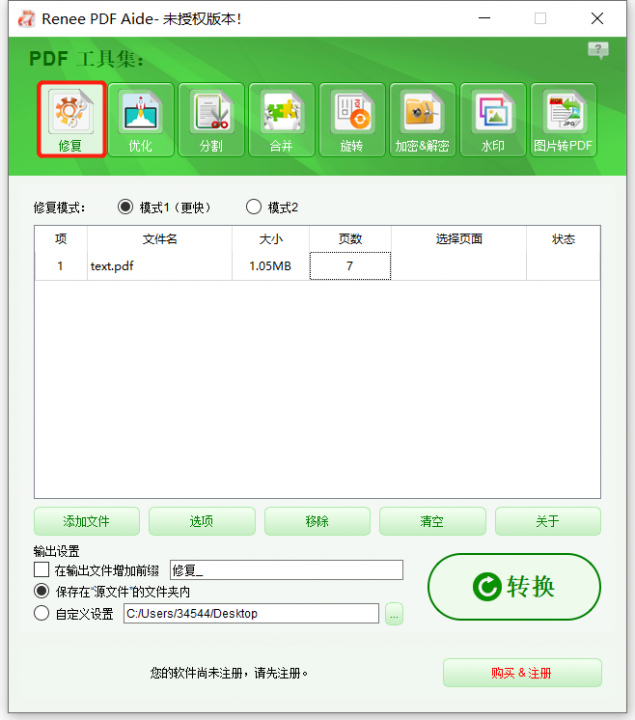
Task: Choose 保存在源文件的文件夹内 option
Action: pos(41,591)
